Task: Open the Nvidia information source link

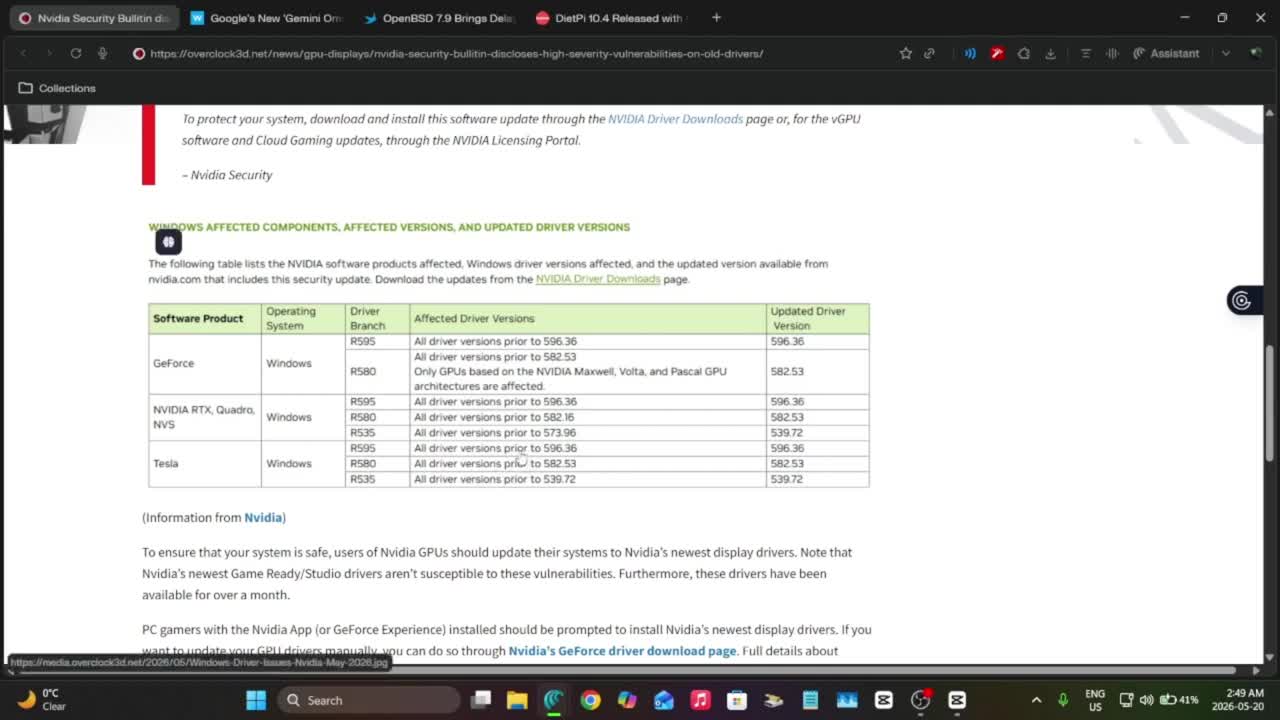Action: click(x=263, y=517)
